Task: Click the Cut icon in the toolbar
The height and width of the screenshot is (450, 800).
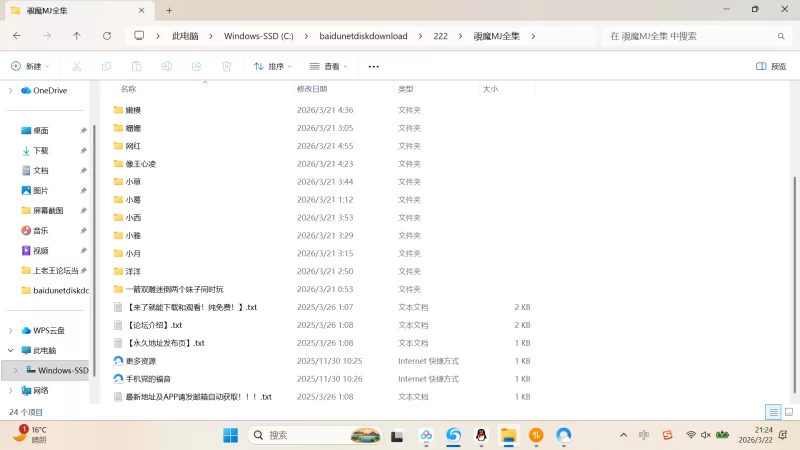Action: 75,66
